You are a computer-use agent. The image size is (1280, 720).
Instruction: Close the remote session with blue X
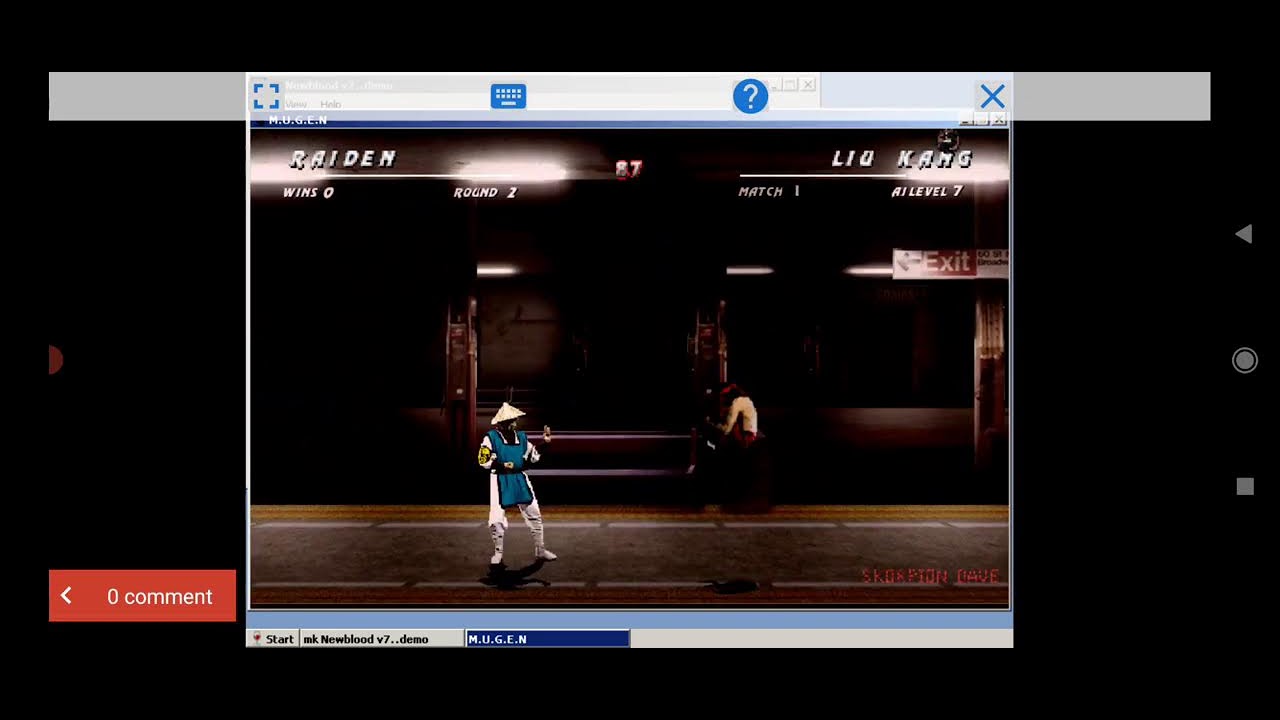pos(992,96)
